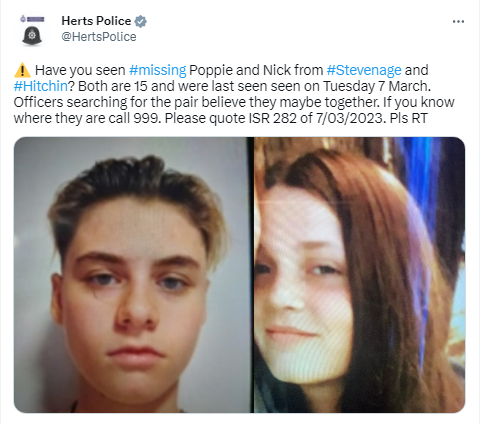Screen dimensions: 481x424
Task: Click the Herts Police helmet avatar
Action: click(32, 31)
